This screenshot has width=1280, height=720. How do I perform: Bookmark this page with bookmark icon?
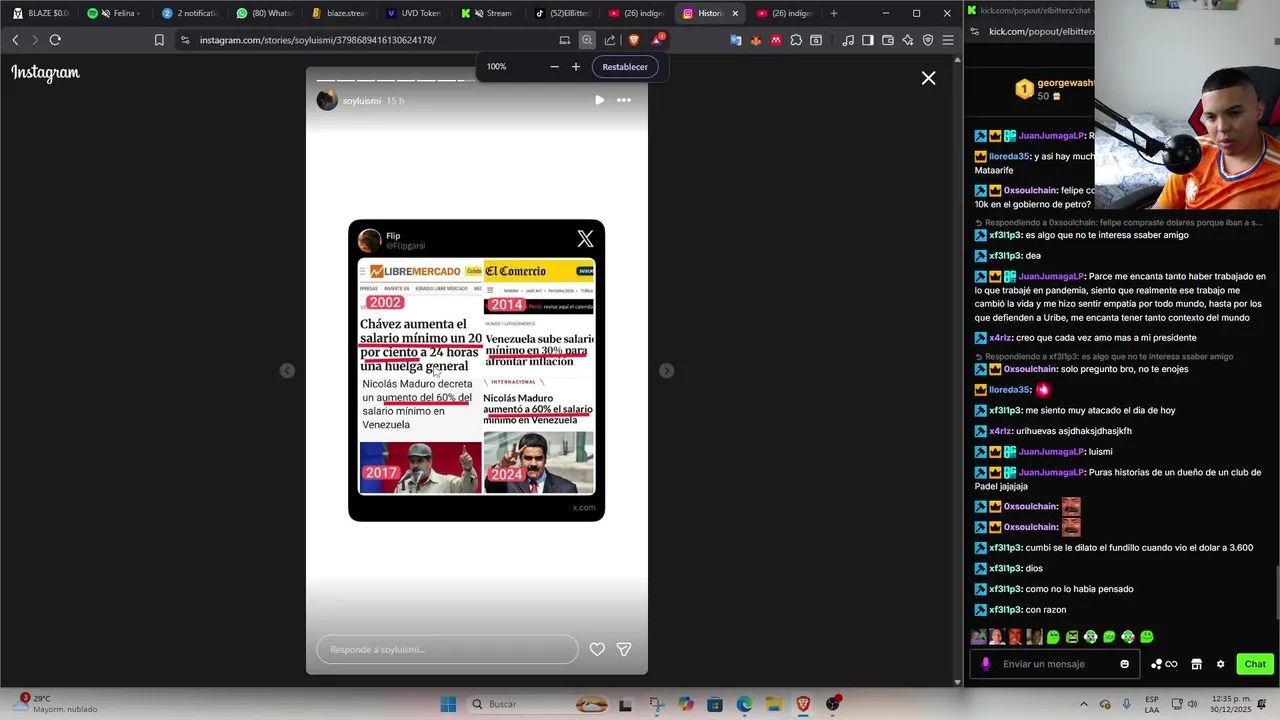tap(159, 40)
